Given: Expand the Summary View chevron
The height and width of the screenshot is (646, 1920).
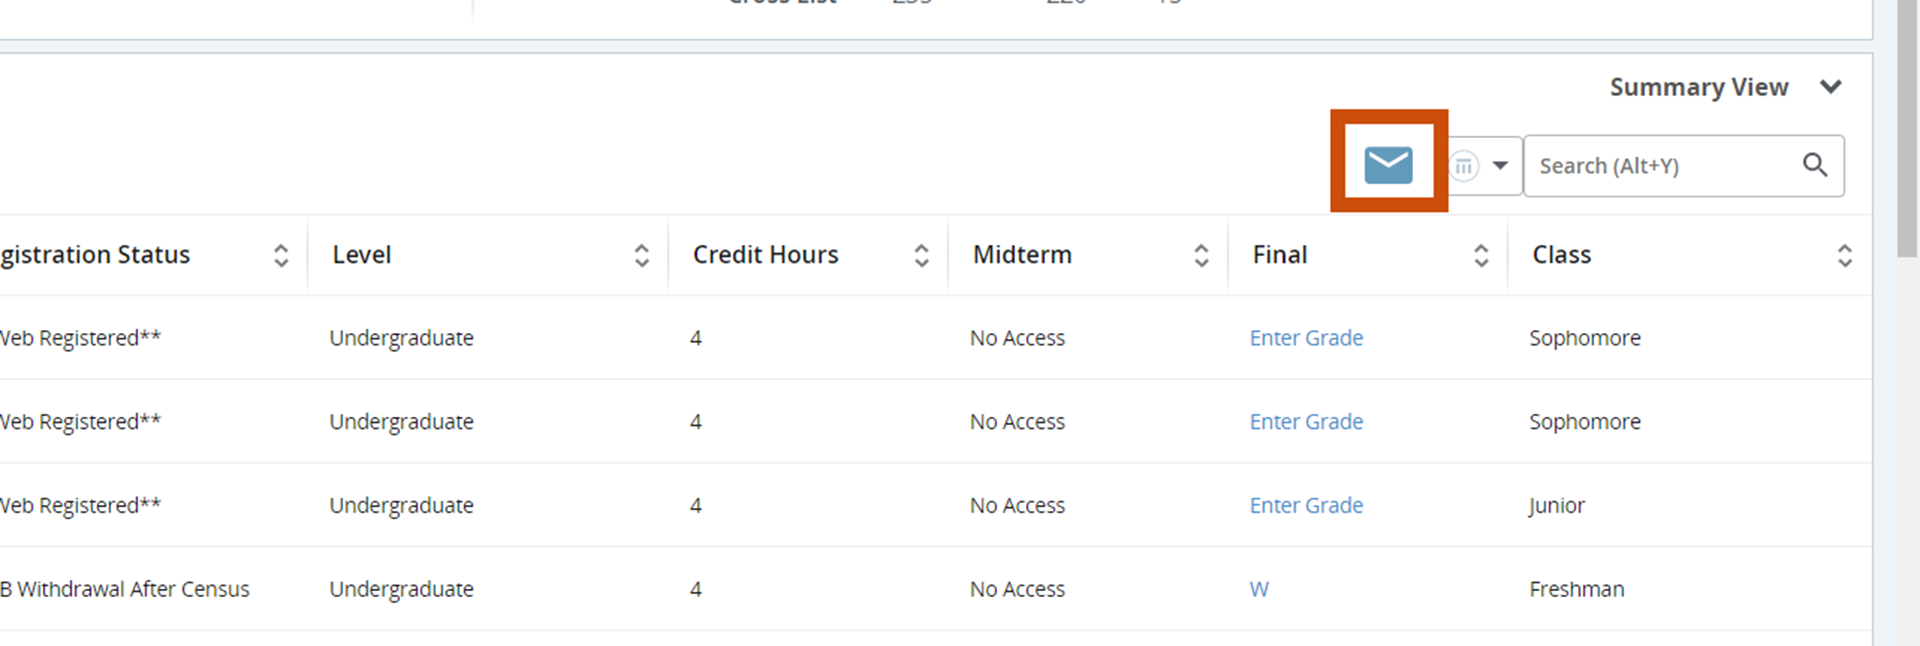Looking at the screenshot, I should (1831, 87).
